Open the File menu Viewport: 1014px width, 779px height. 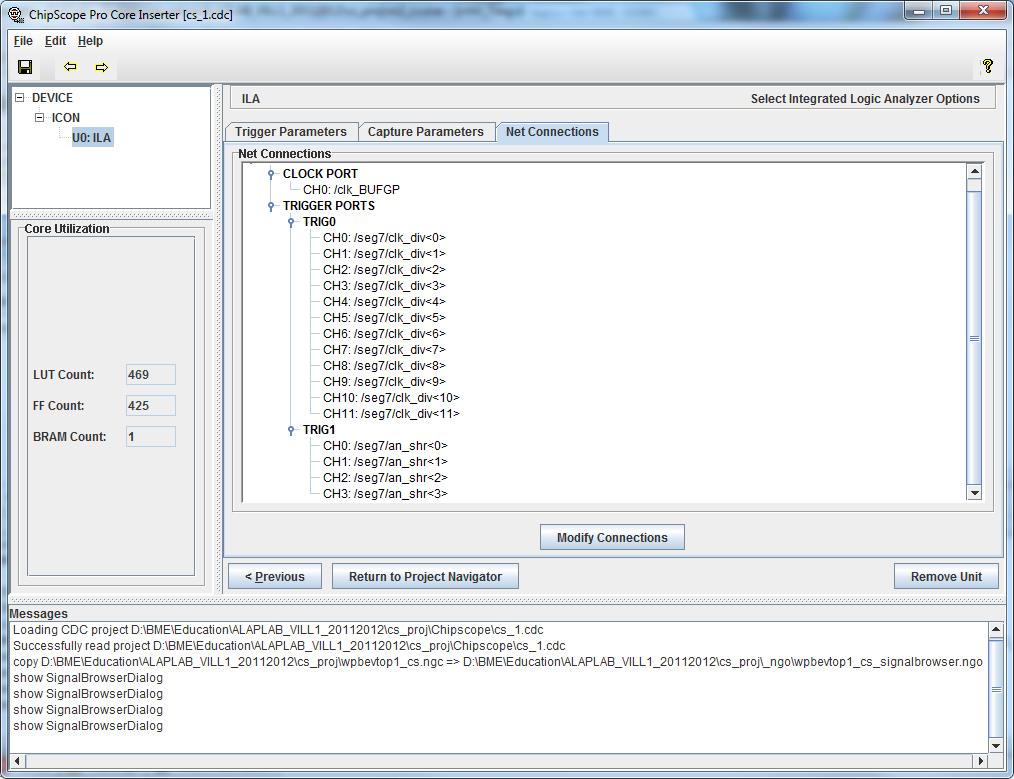pyautogui.click(x=23, y=41)
